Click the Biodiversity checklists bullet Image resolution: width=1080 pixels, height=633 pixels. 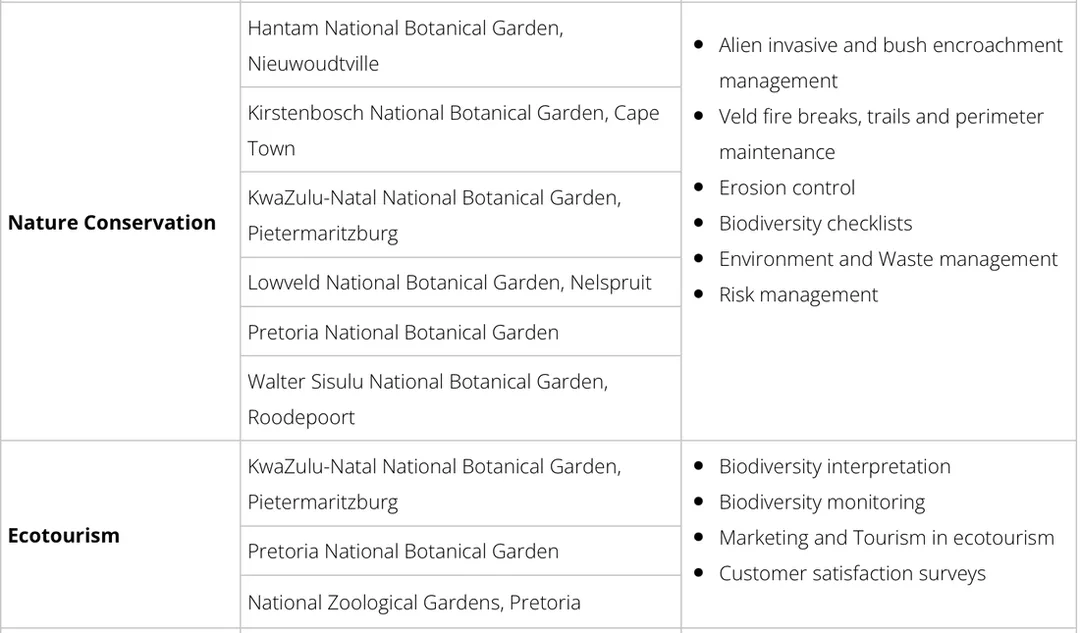pos(815,223)
